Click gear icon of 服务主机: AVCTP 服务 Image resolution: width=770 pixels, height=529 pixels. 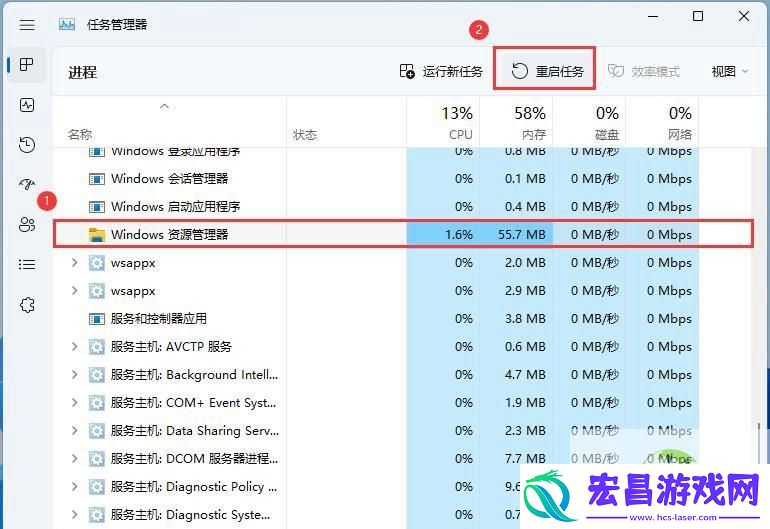97,347
